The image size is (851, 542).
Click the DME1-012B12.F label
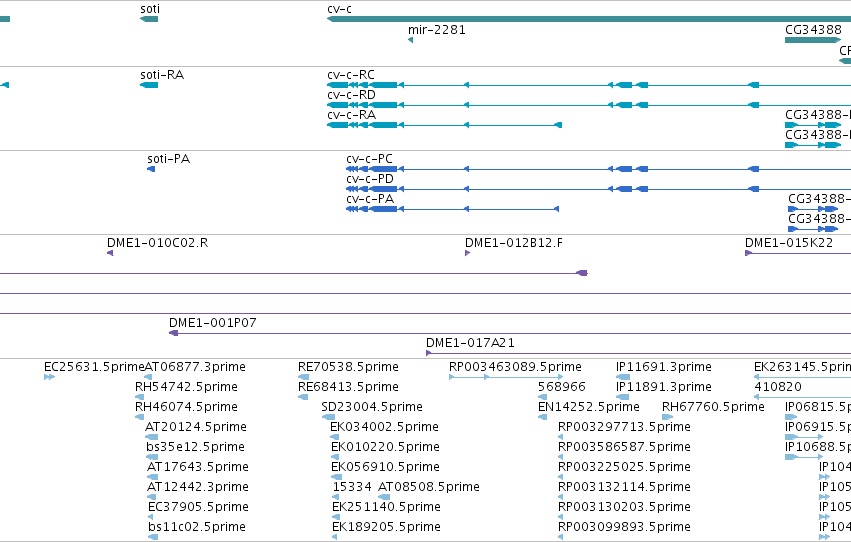pos(513,243)
